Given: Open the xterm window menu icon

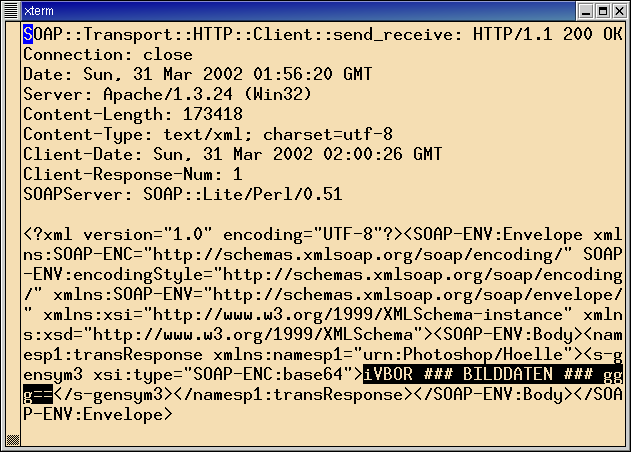Looking at the screenshot, I should coord(11,11).
